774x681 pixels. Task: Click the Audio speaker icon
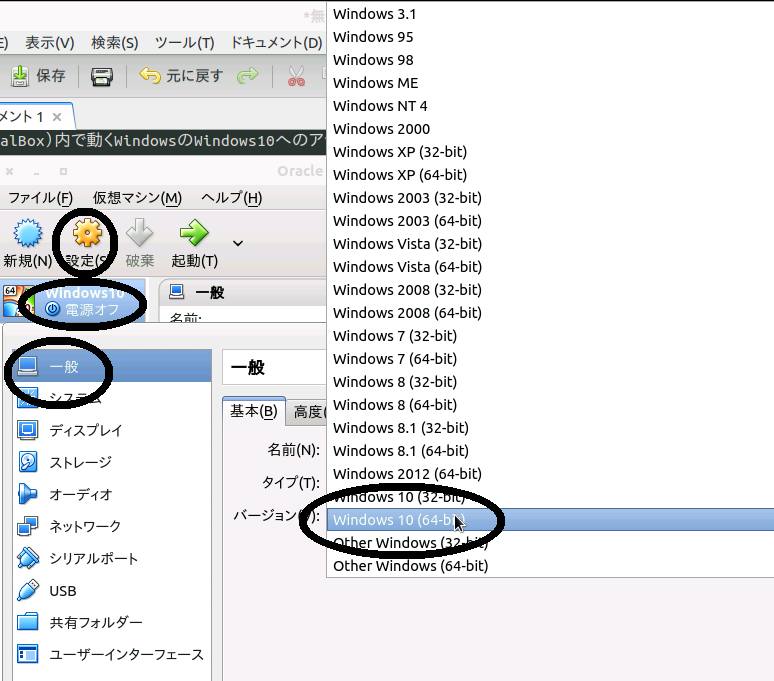[x=27, y=494]
